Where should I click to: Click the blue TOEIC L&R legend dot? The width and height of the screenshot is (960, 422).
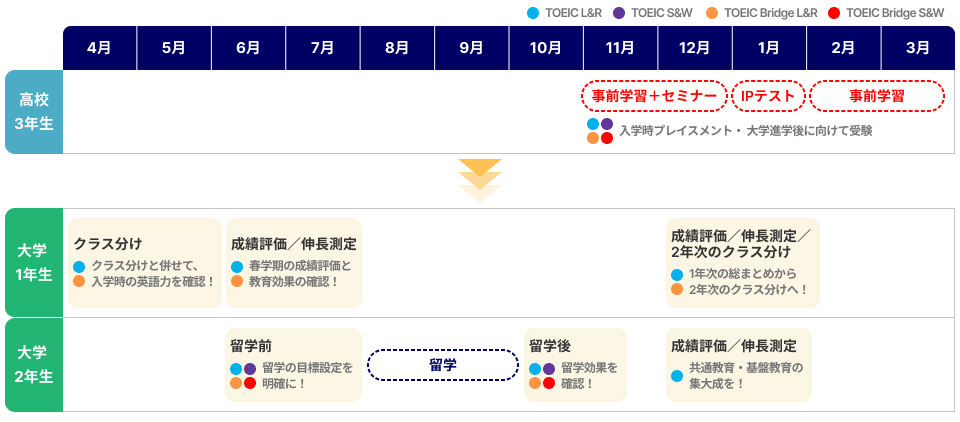coord(533,13)
